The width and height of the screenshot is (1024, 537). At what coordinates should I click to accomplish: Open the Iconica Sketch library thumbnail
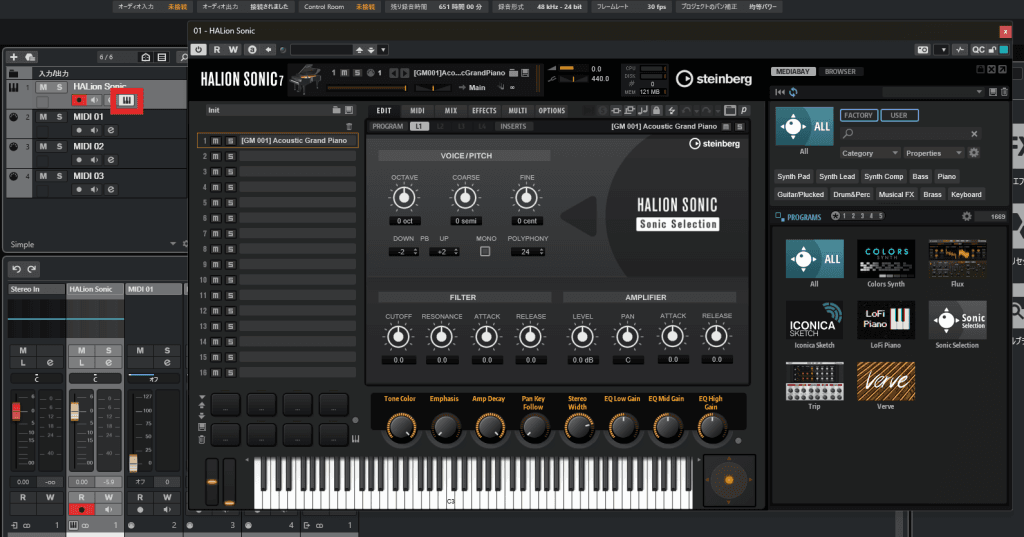click(x=814, y=320)
